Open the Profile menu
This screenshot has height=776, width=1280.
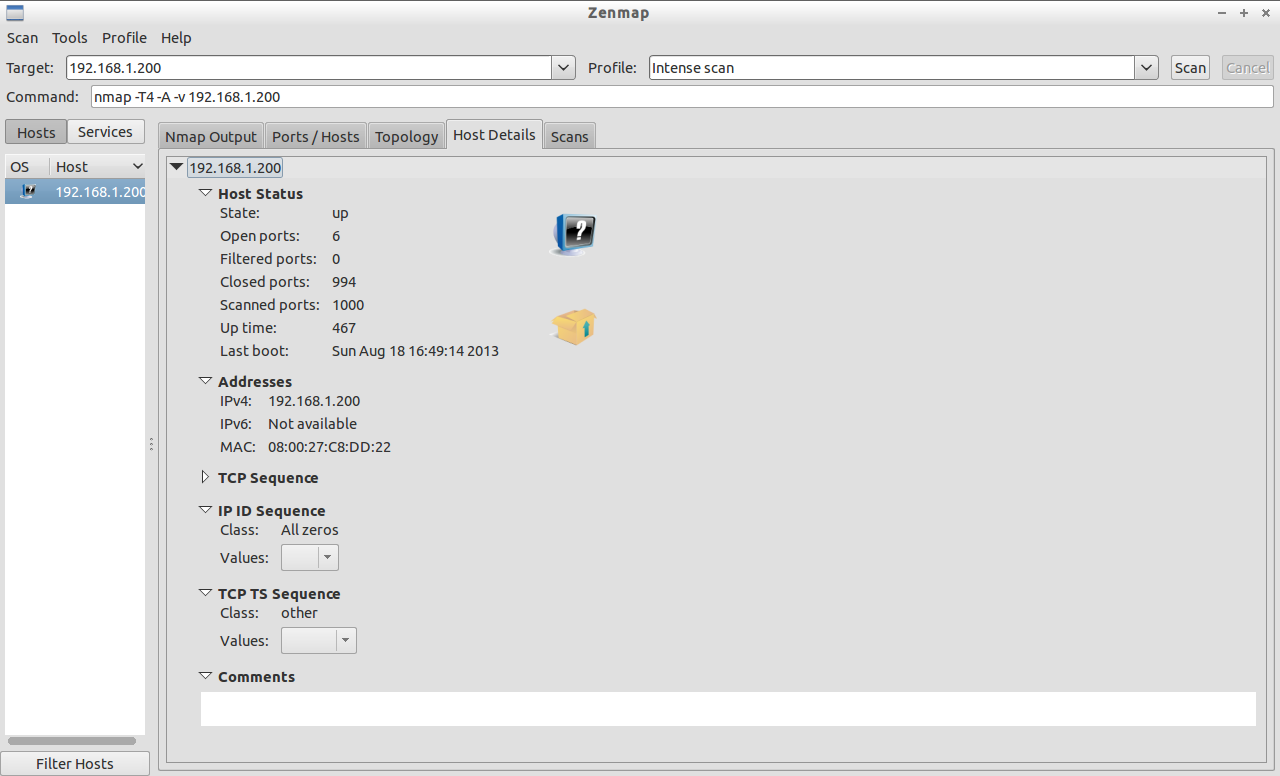pos(124,38)
